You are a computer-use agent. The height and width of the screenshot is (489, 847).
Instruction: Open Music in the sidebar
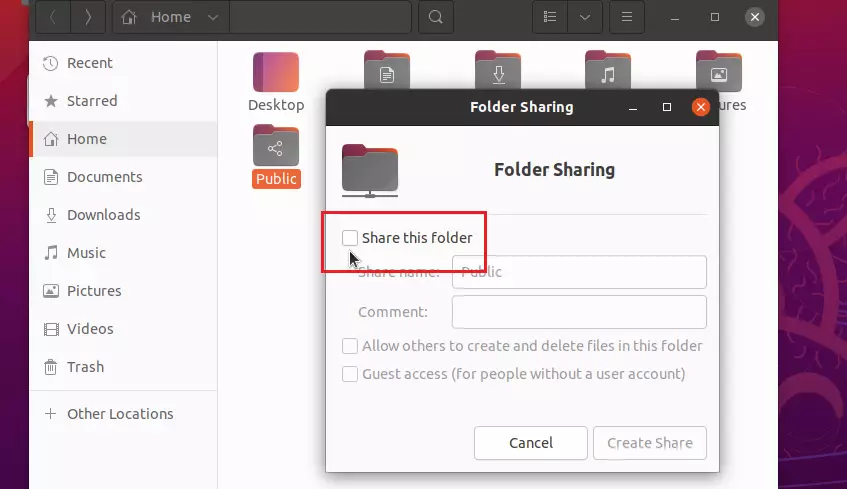pyautogui.click(x=124, y=253)
